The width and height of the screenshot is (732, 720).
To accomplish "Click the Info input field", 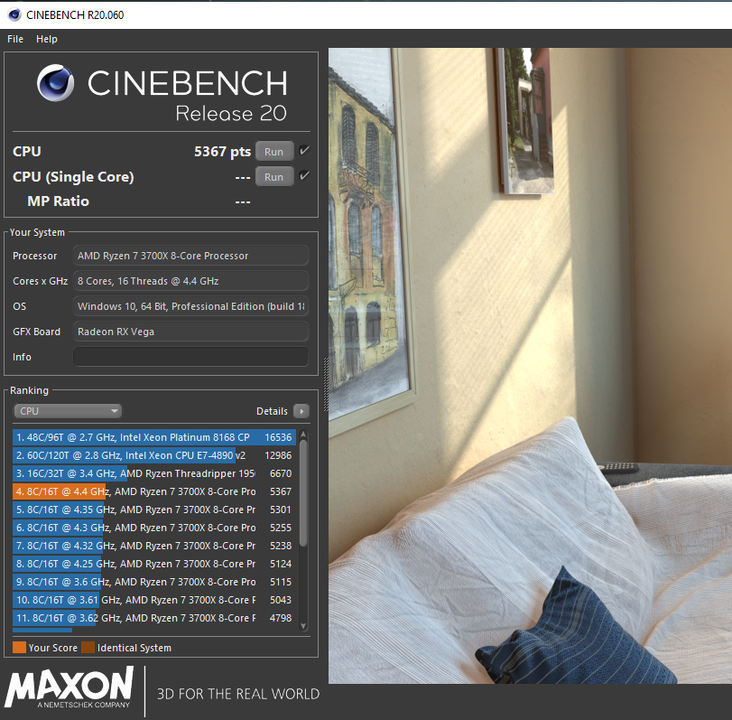I will click(190, 357).
